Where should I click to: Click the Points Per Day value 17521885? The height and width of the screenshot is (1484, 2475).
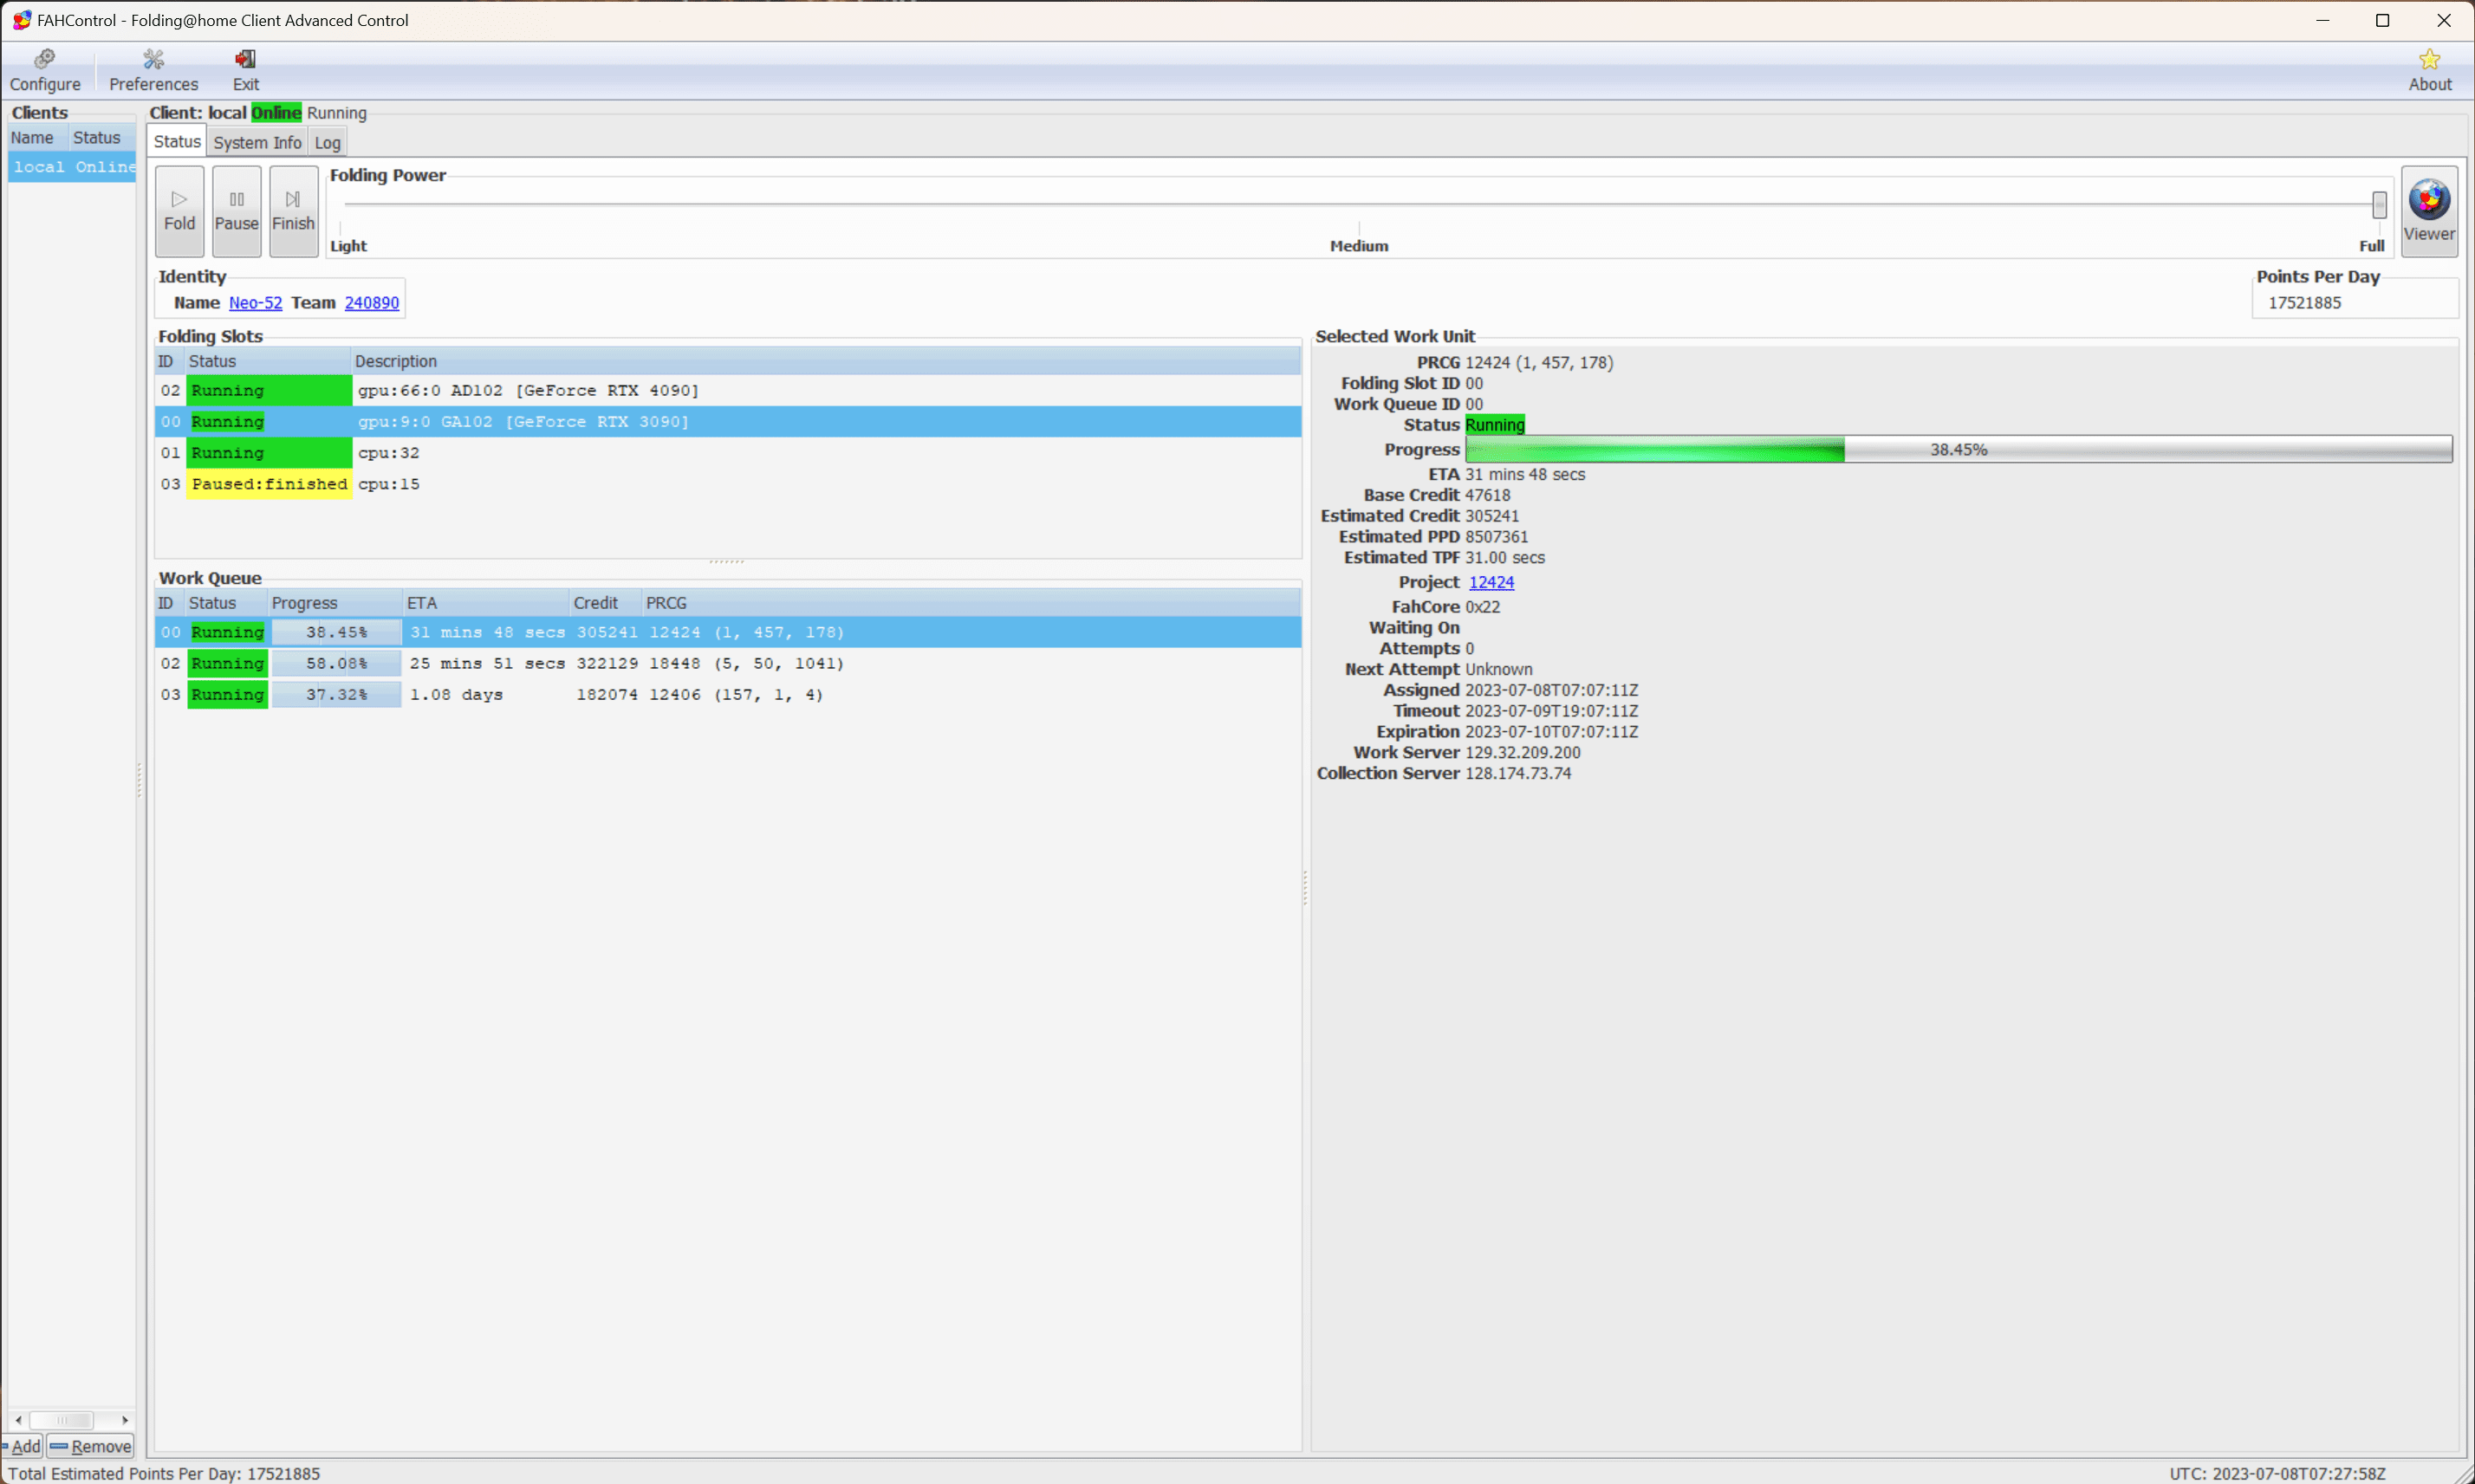pos(2304,303)
